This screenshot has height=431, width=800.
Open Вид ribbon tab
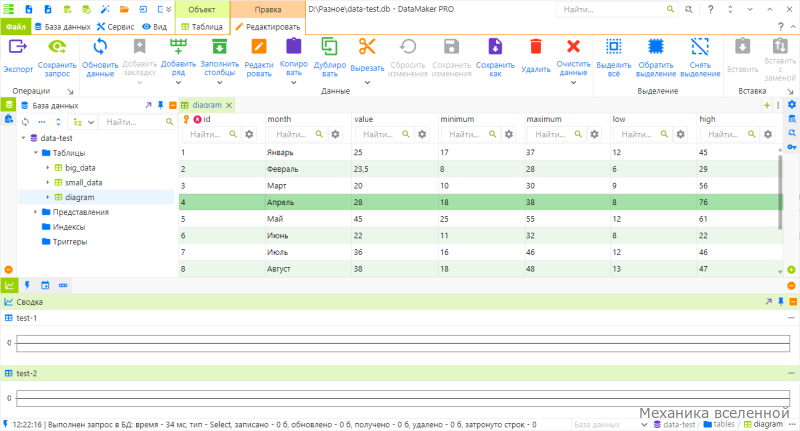155,27
